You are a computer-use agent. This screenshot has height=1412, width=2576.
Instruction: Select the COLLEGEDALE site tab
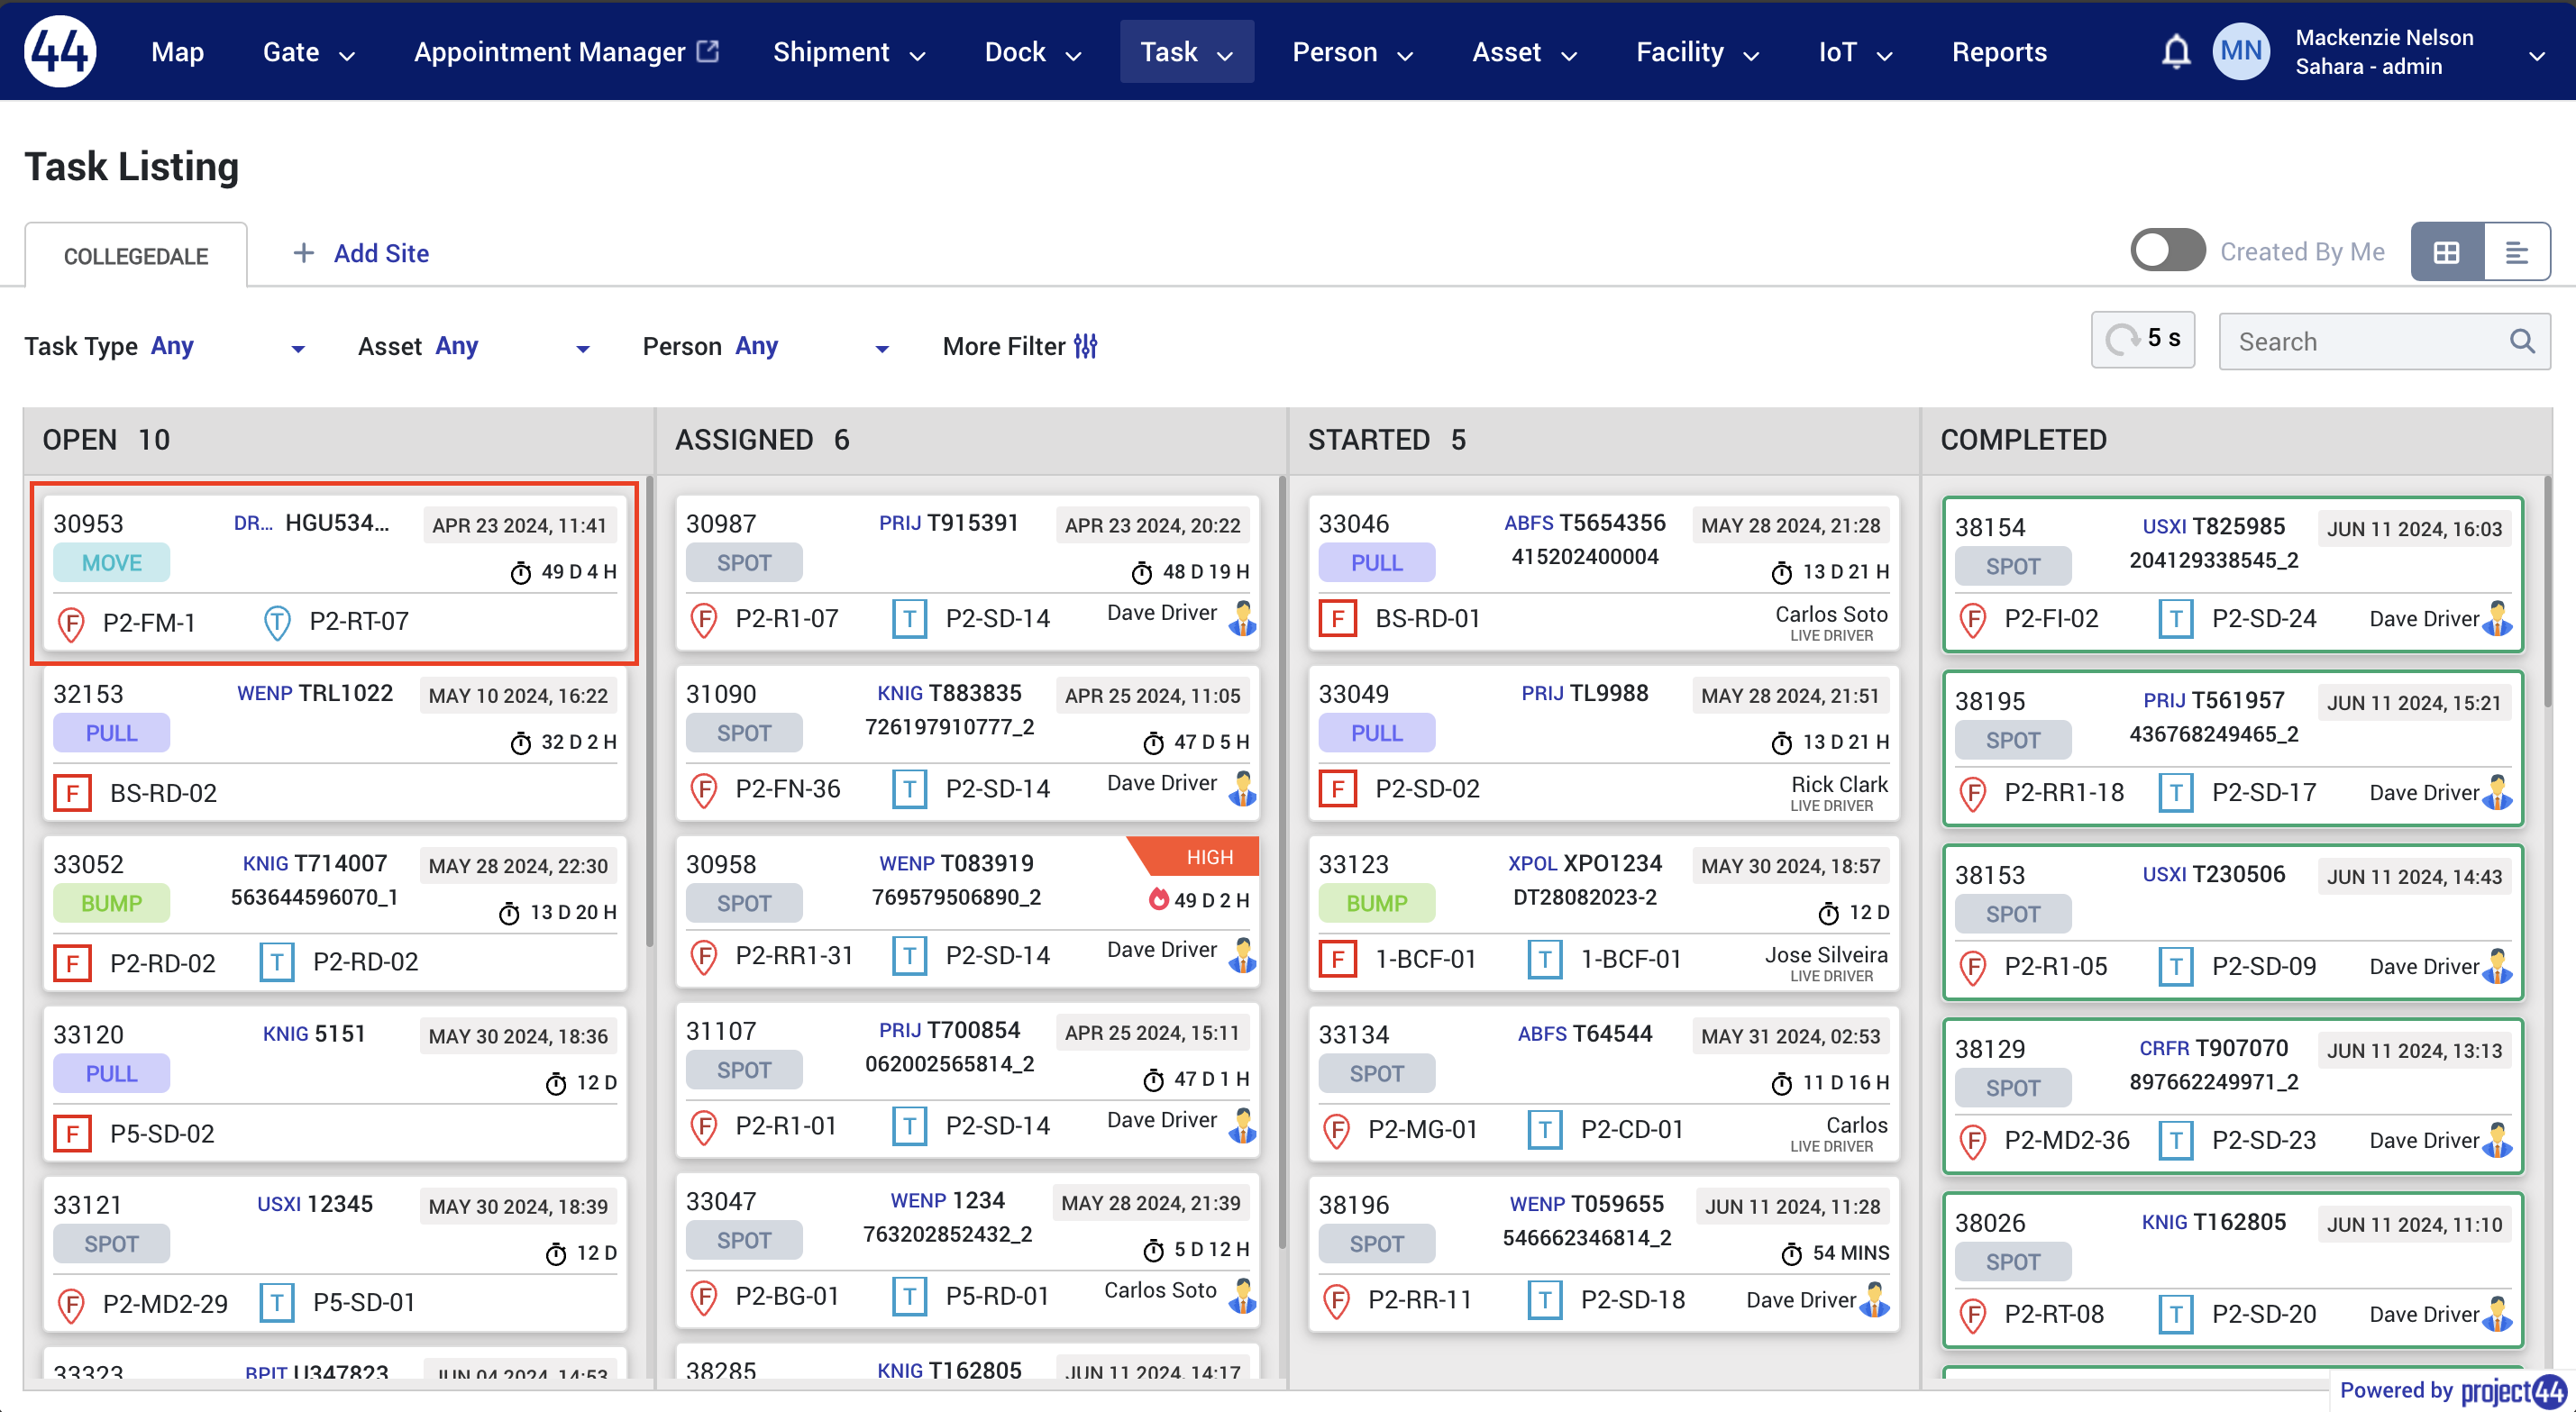(136, 256)
